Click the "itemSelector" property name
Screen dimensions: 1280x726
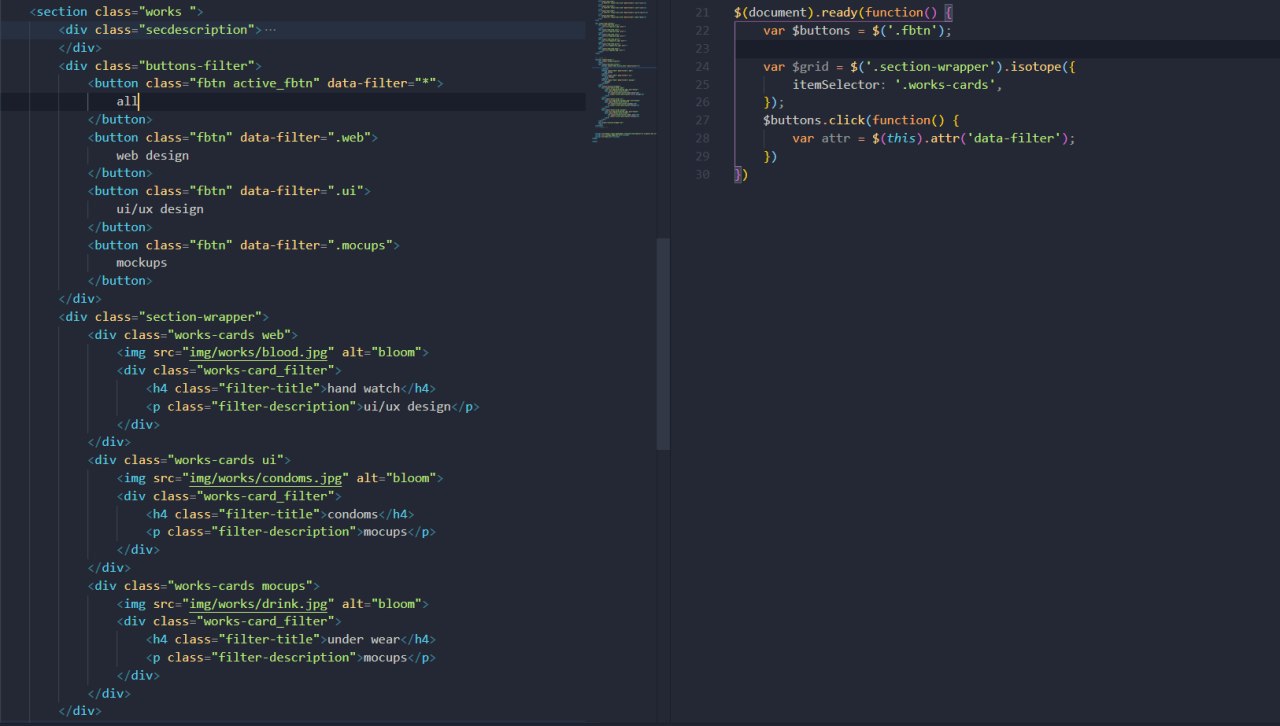click(836, 84)
